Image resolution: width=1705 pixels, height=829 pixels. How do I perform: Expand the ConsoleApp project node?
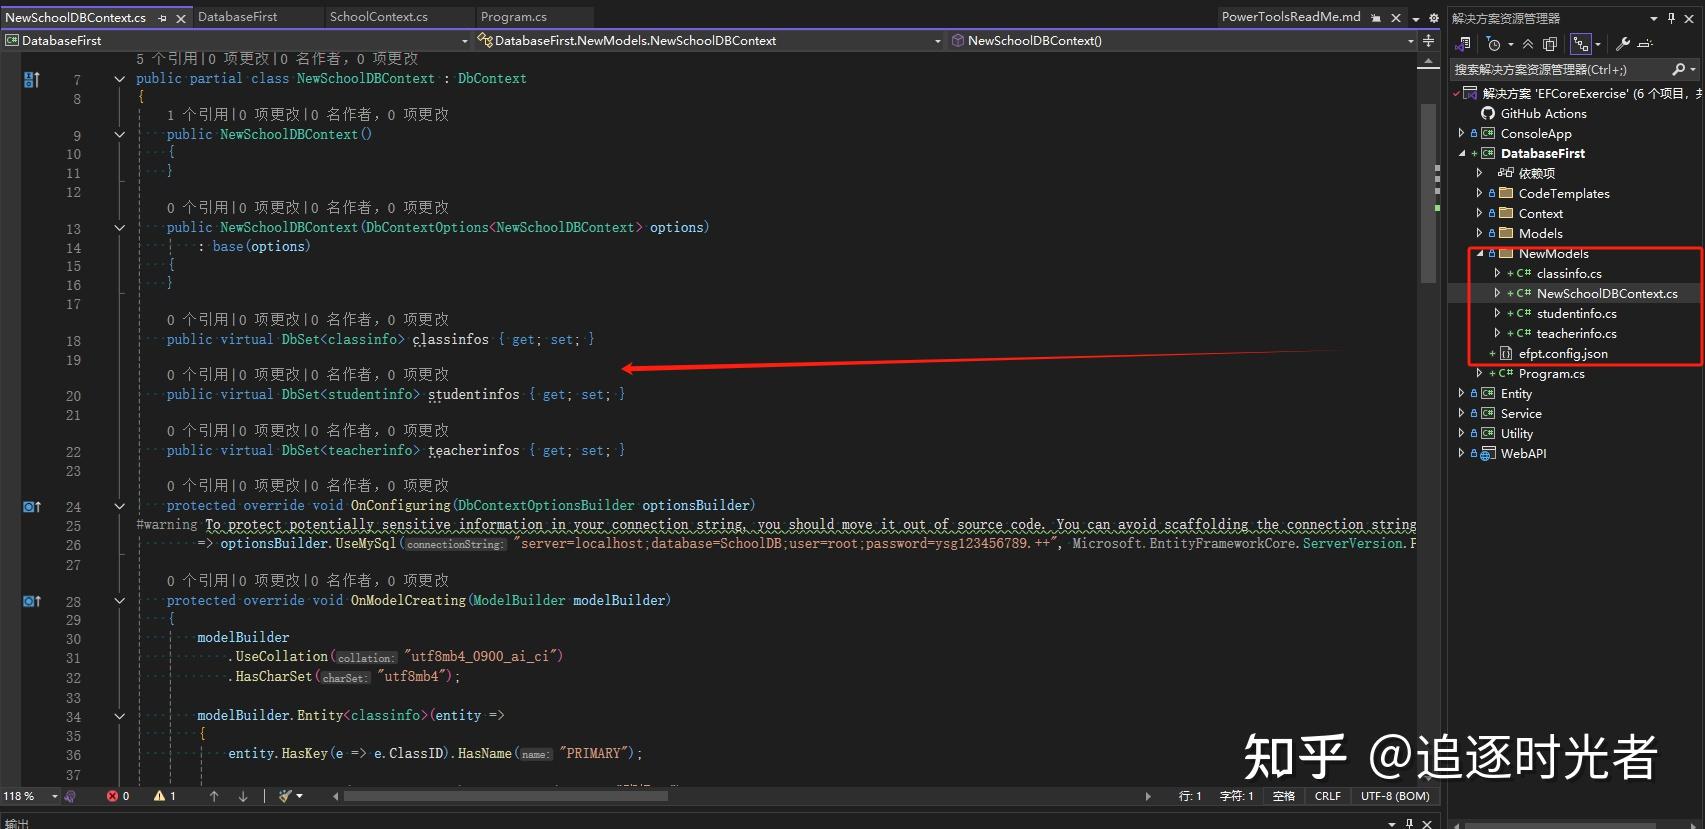pos(1462,133)
